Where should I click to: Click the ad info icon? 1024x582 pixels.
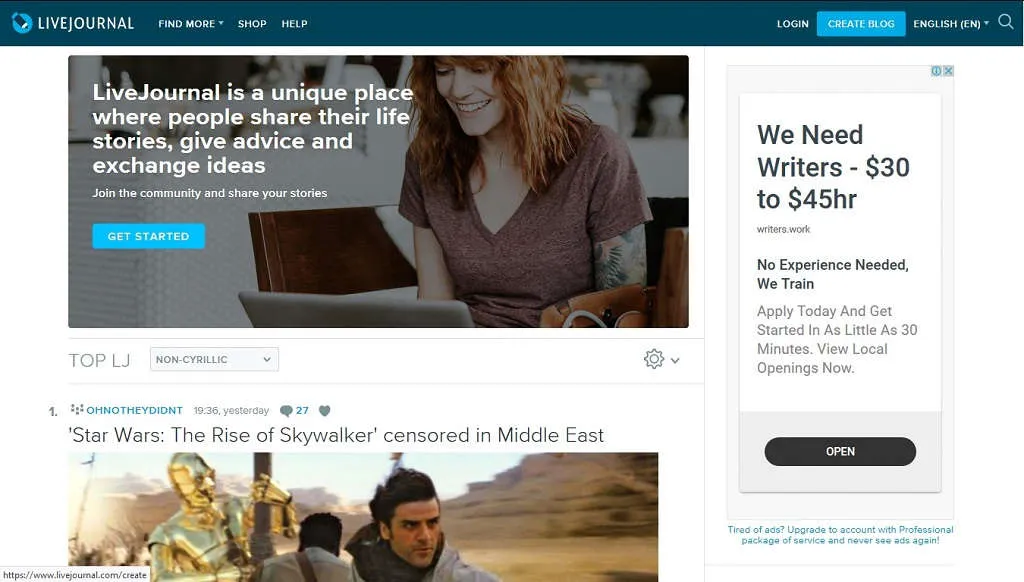coord(936,71)
